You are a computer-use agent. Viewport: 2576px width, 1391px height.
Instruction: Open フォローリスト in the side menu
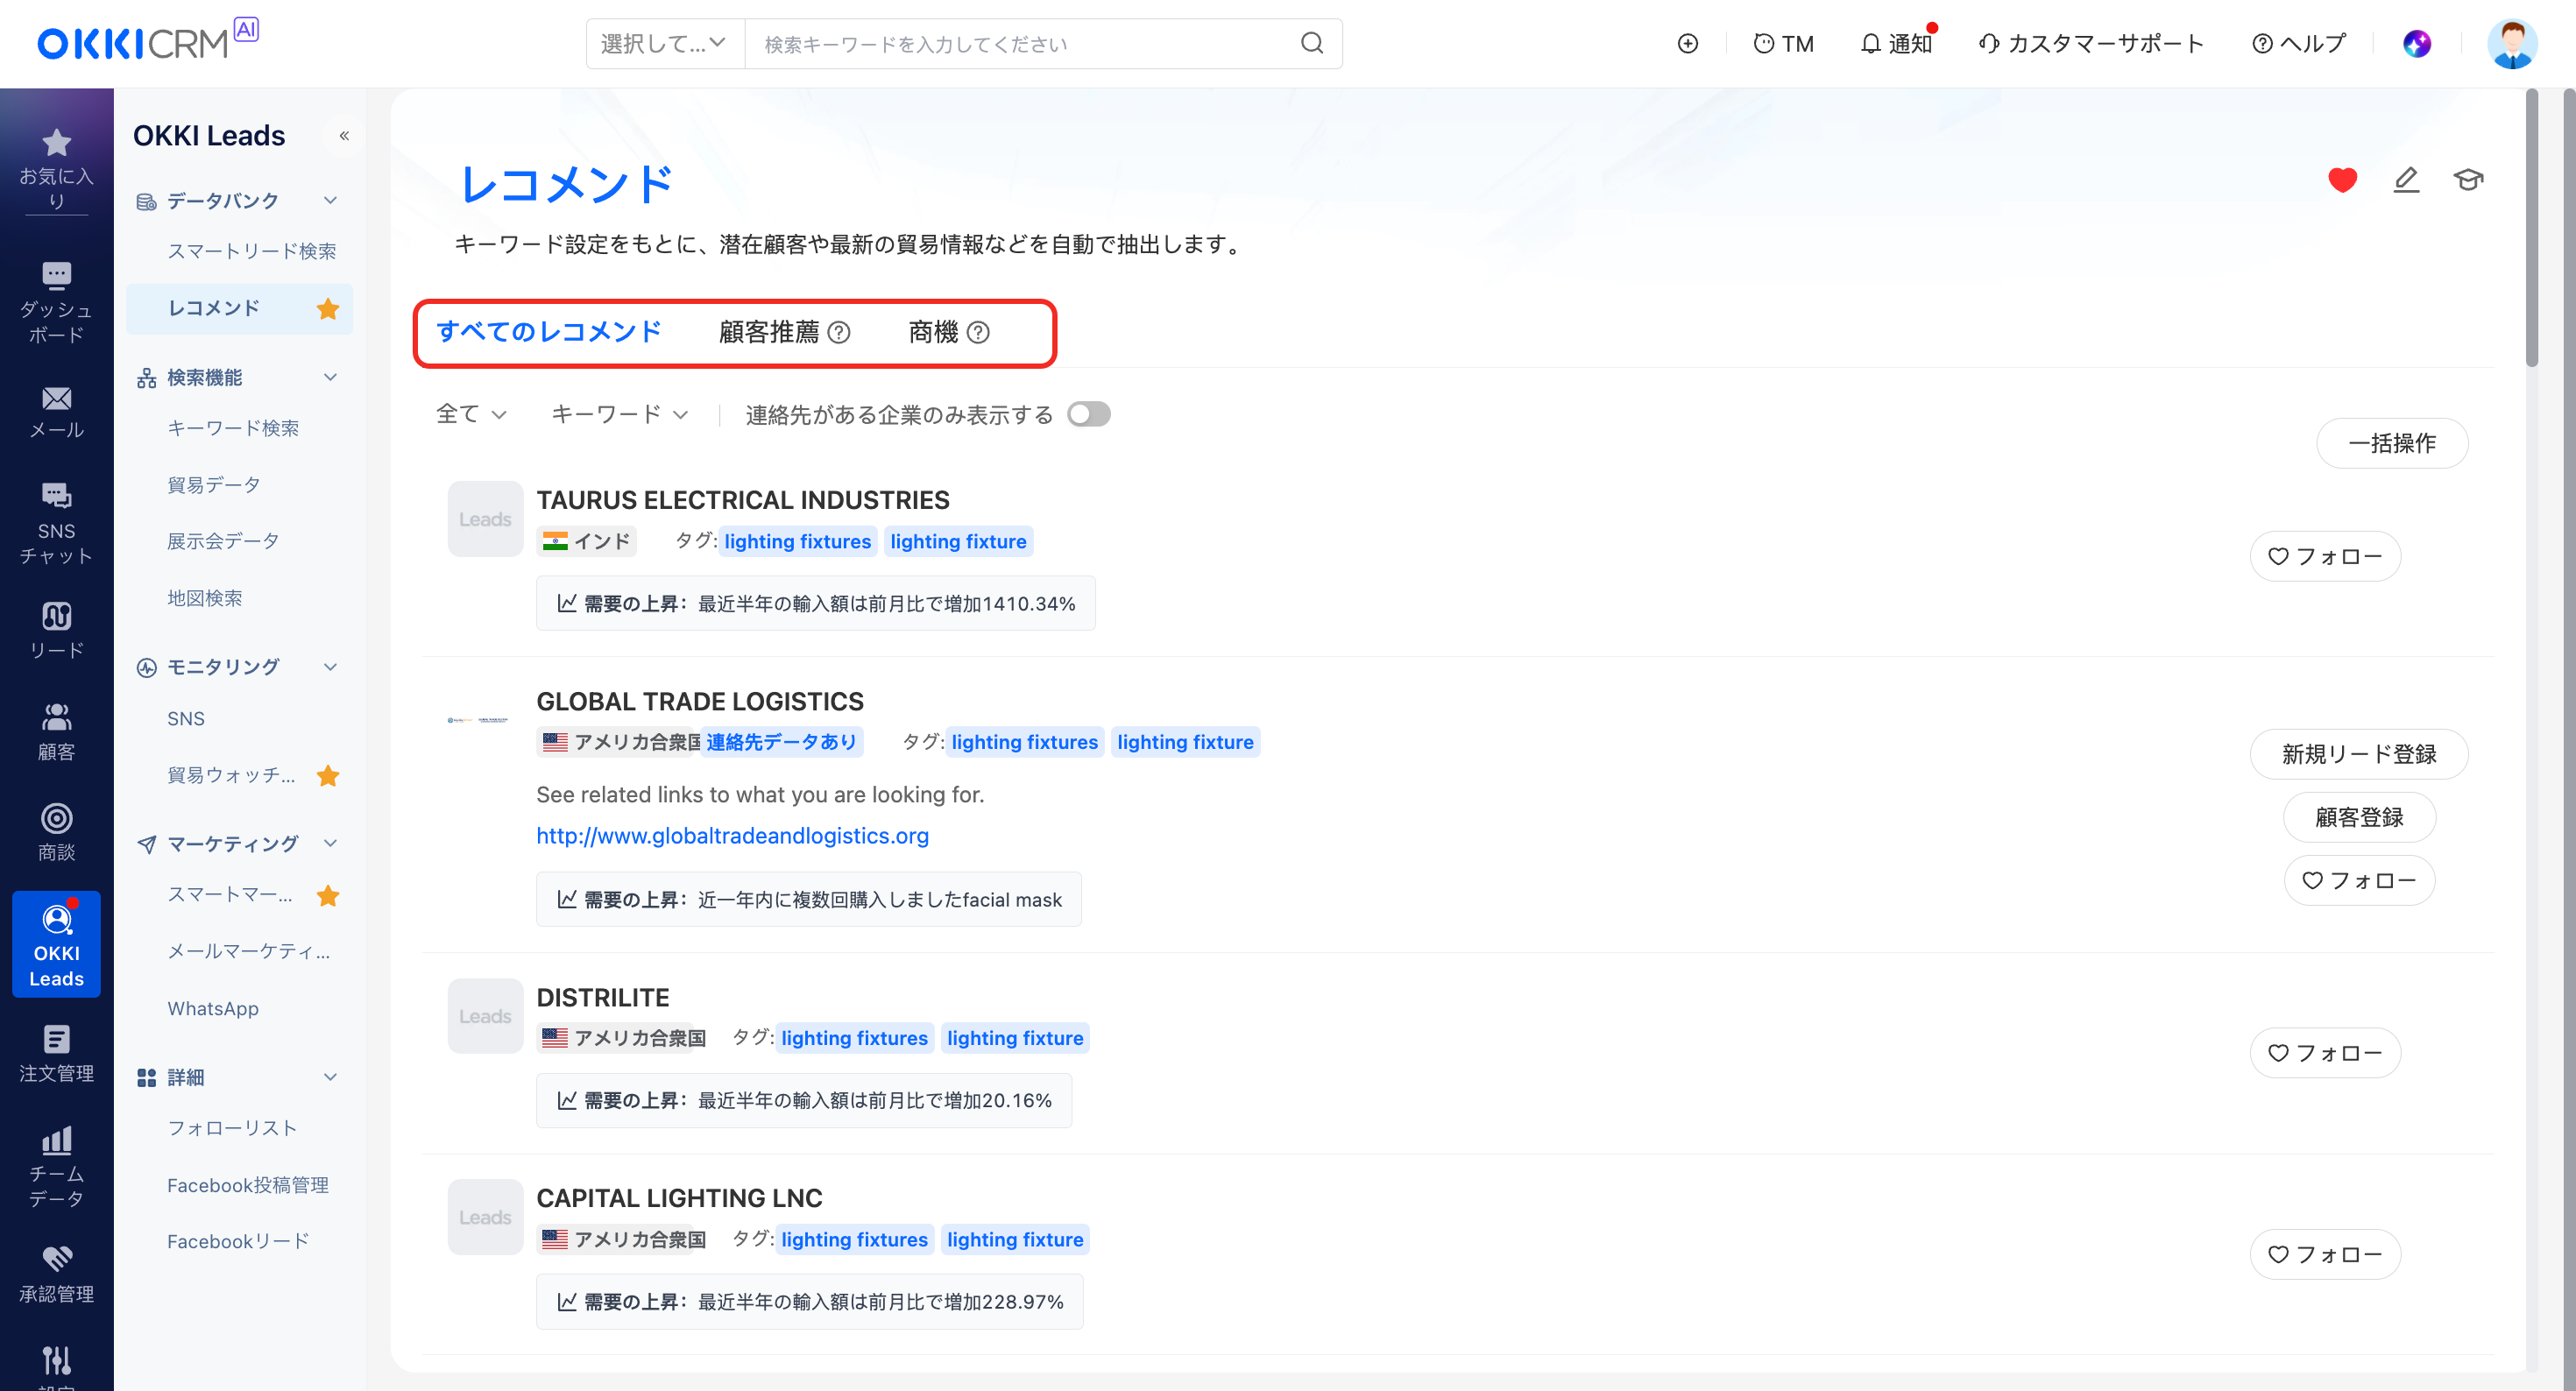coord(232,1128)
